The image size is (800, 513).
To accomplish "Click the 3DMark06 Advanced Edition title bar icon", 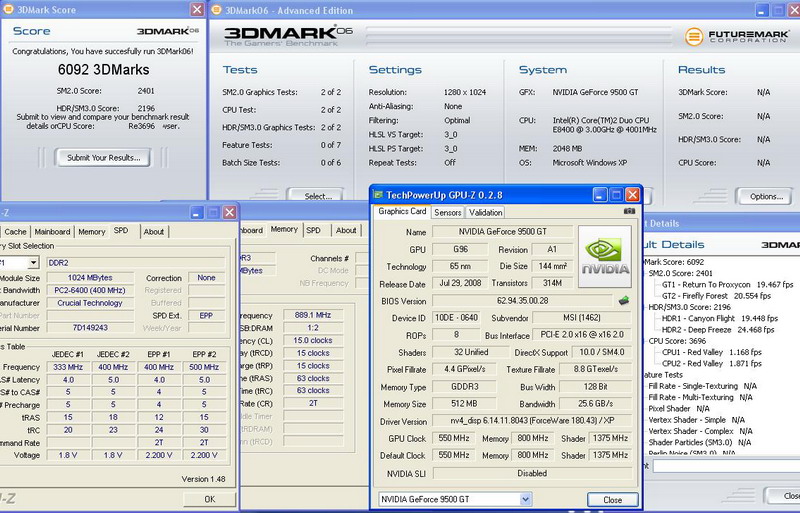I will pyautogui.click(x=216, y=10).
